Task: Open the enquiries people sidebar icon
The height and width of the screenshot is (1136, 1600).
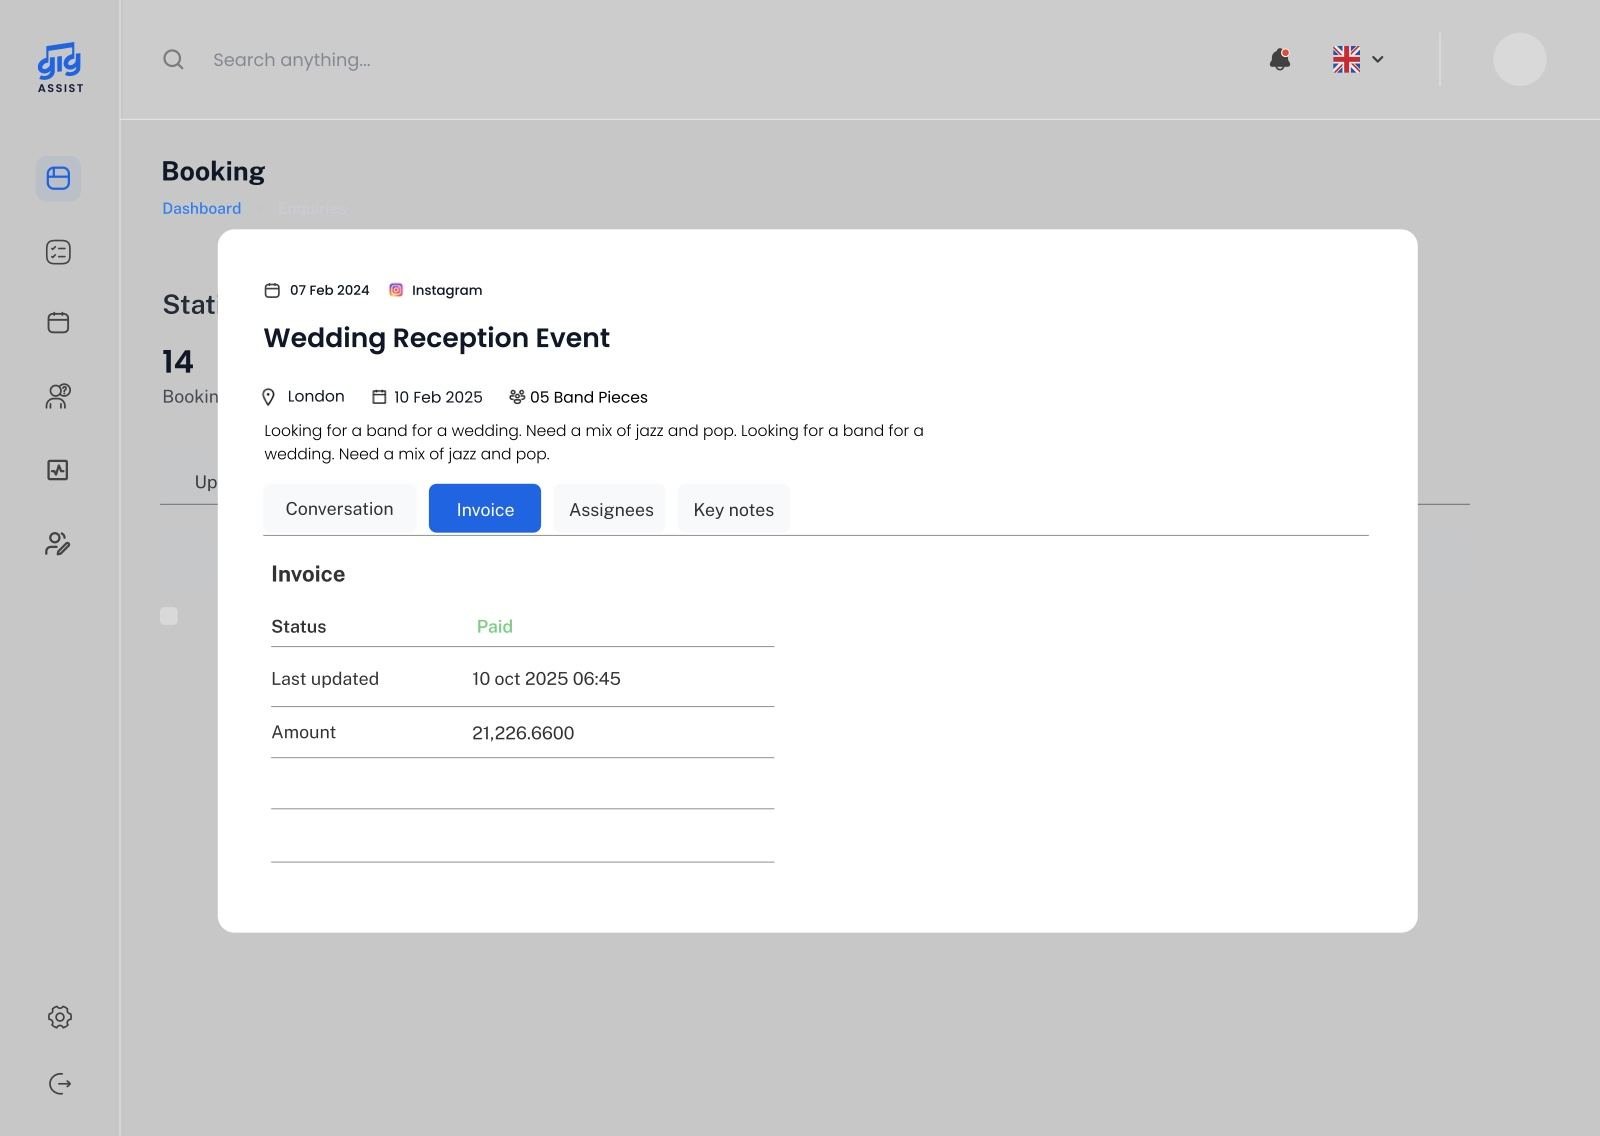Action: [58, 396]
